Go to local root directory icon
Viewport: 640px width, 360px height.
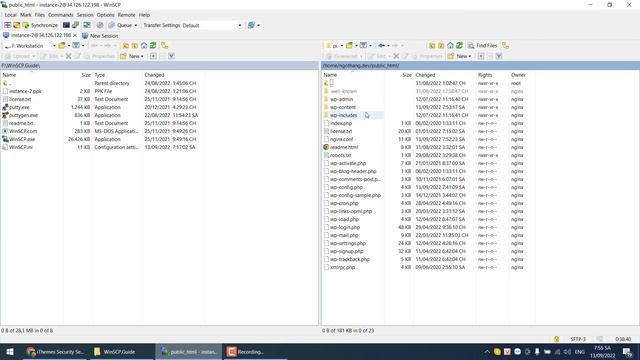click(x=135, y=46)
